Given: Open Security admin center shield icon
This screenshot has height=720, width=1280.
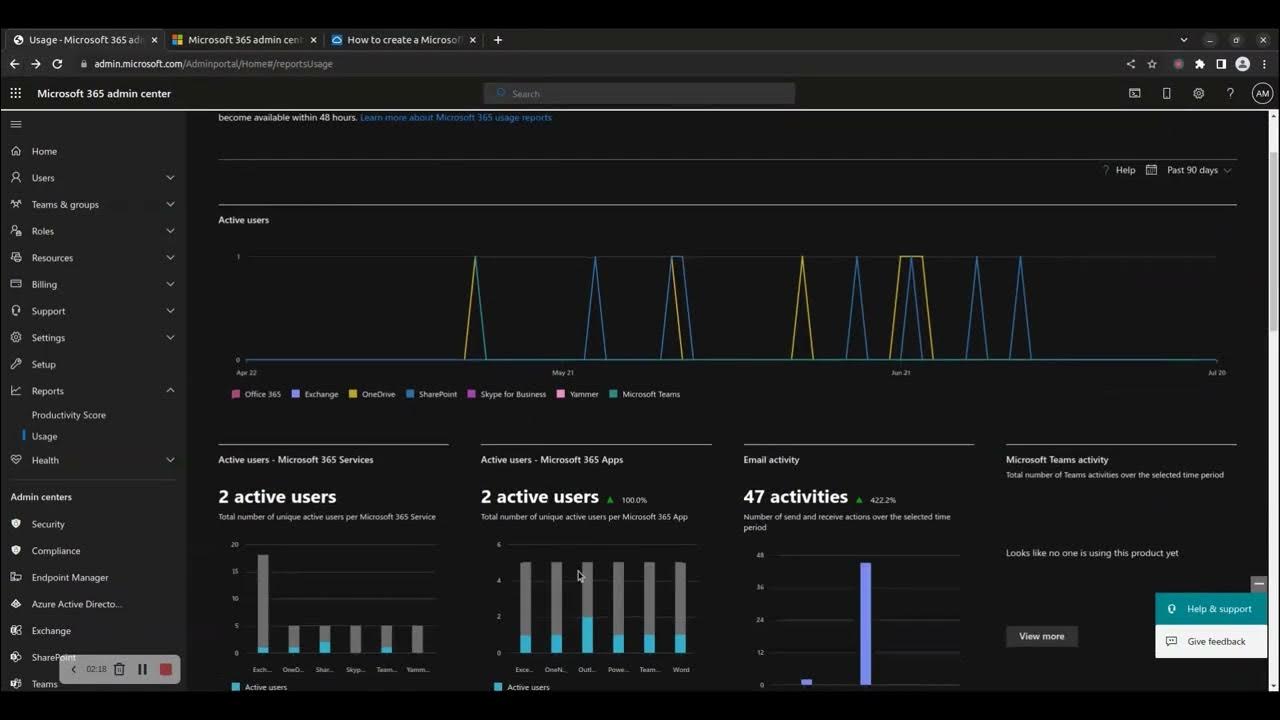Looking at the screenshot, I should point(16,524).
